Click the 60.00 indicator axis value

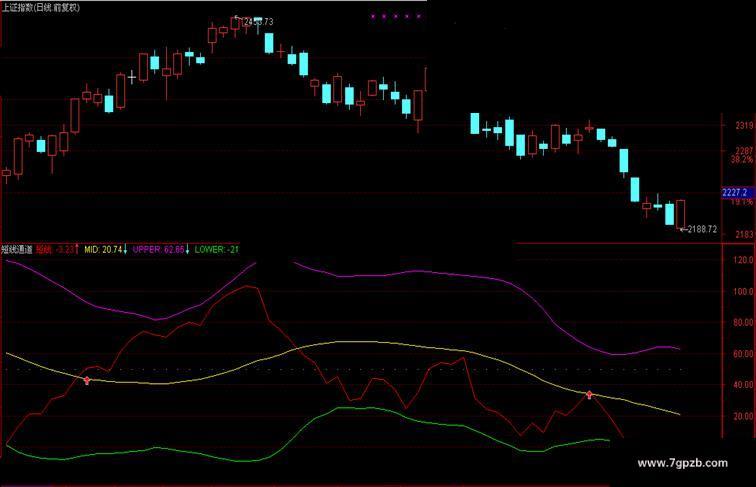tap(743, 353)
